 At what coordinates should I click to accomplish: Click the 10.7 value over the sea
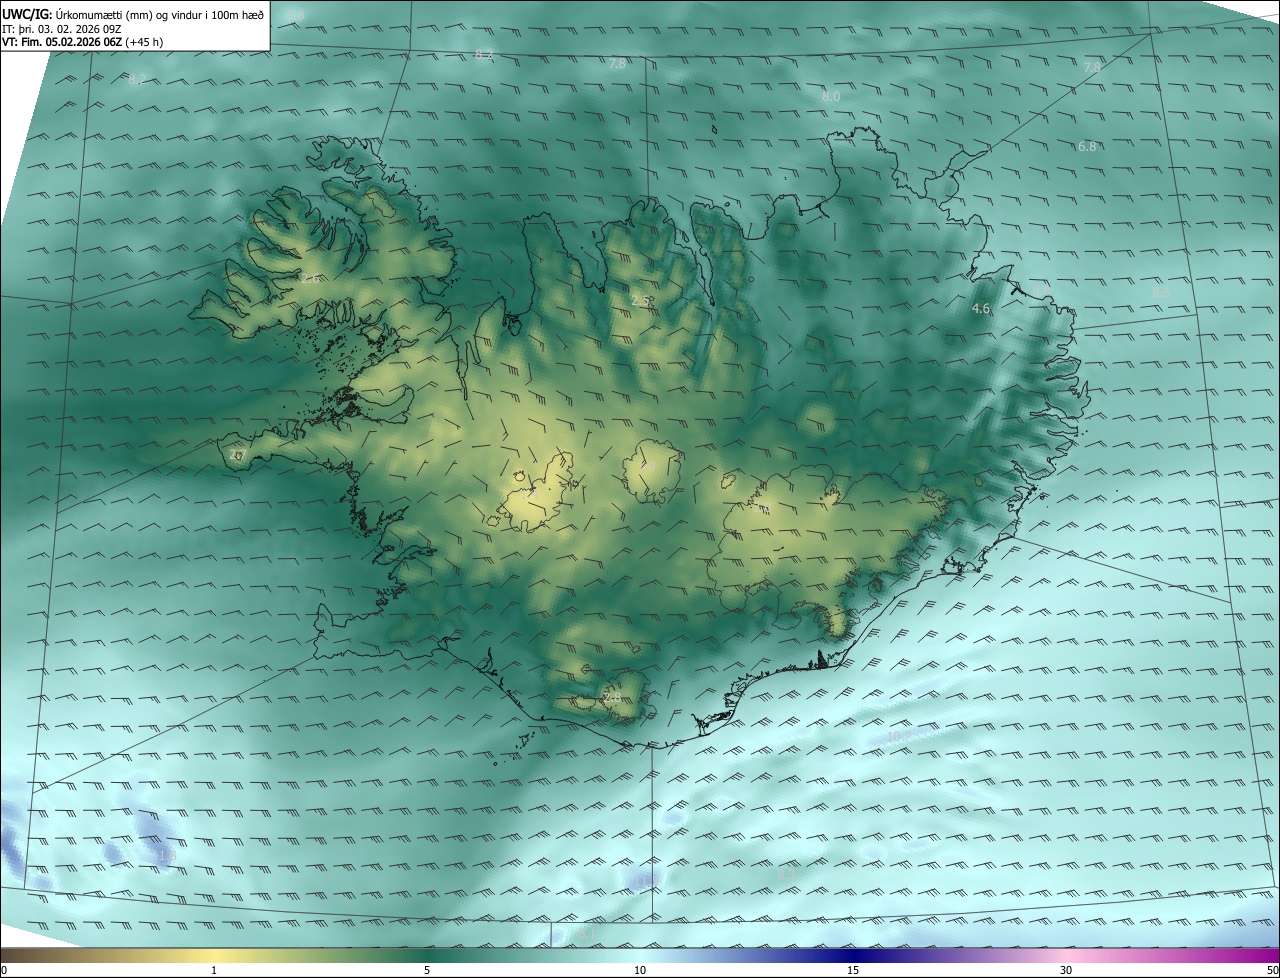[899, 737]
